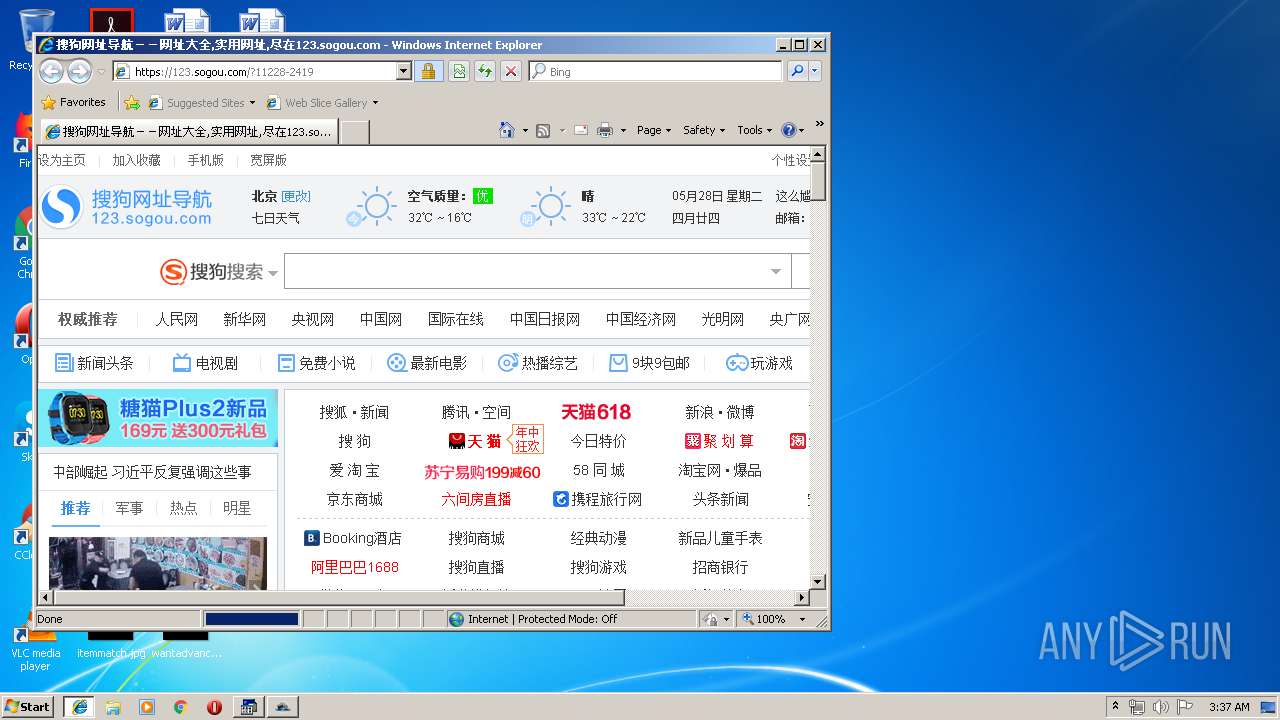
Task: Open Windows Explorer from the taskbar
Action: pyautogui.click(x=113, y=707)
